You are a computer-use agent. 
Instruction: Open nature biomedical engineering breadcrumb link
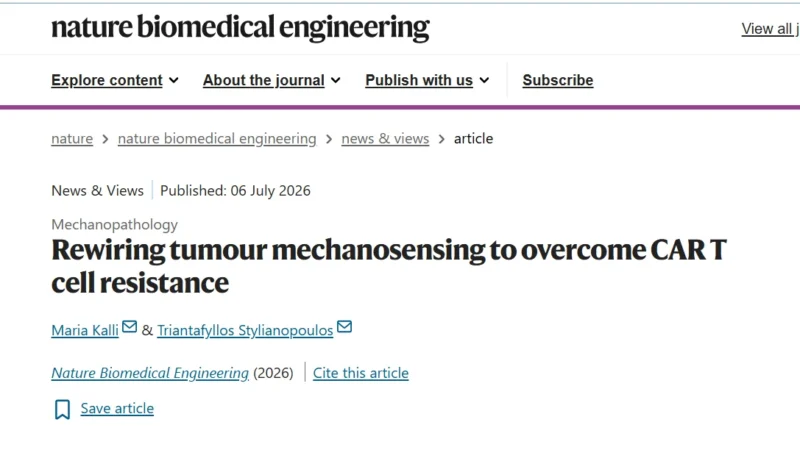217,139
